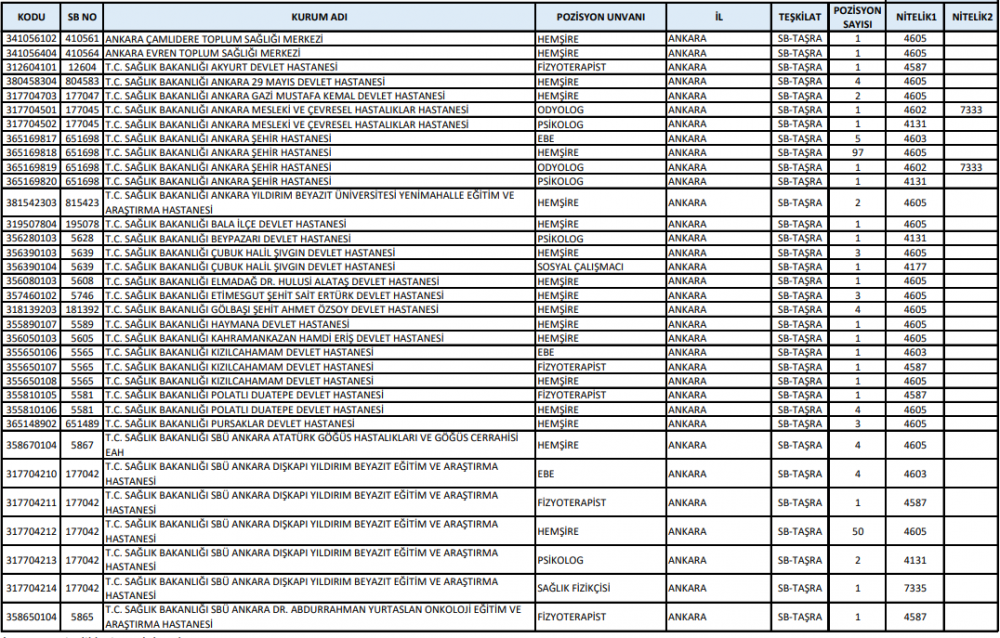Click SB NO 804583 cell
The image size is (1000, 638).
point(82,82)
